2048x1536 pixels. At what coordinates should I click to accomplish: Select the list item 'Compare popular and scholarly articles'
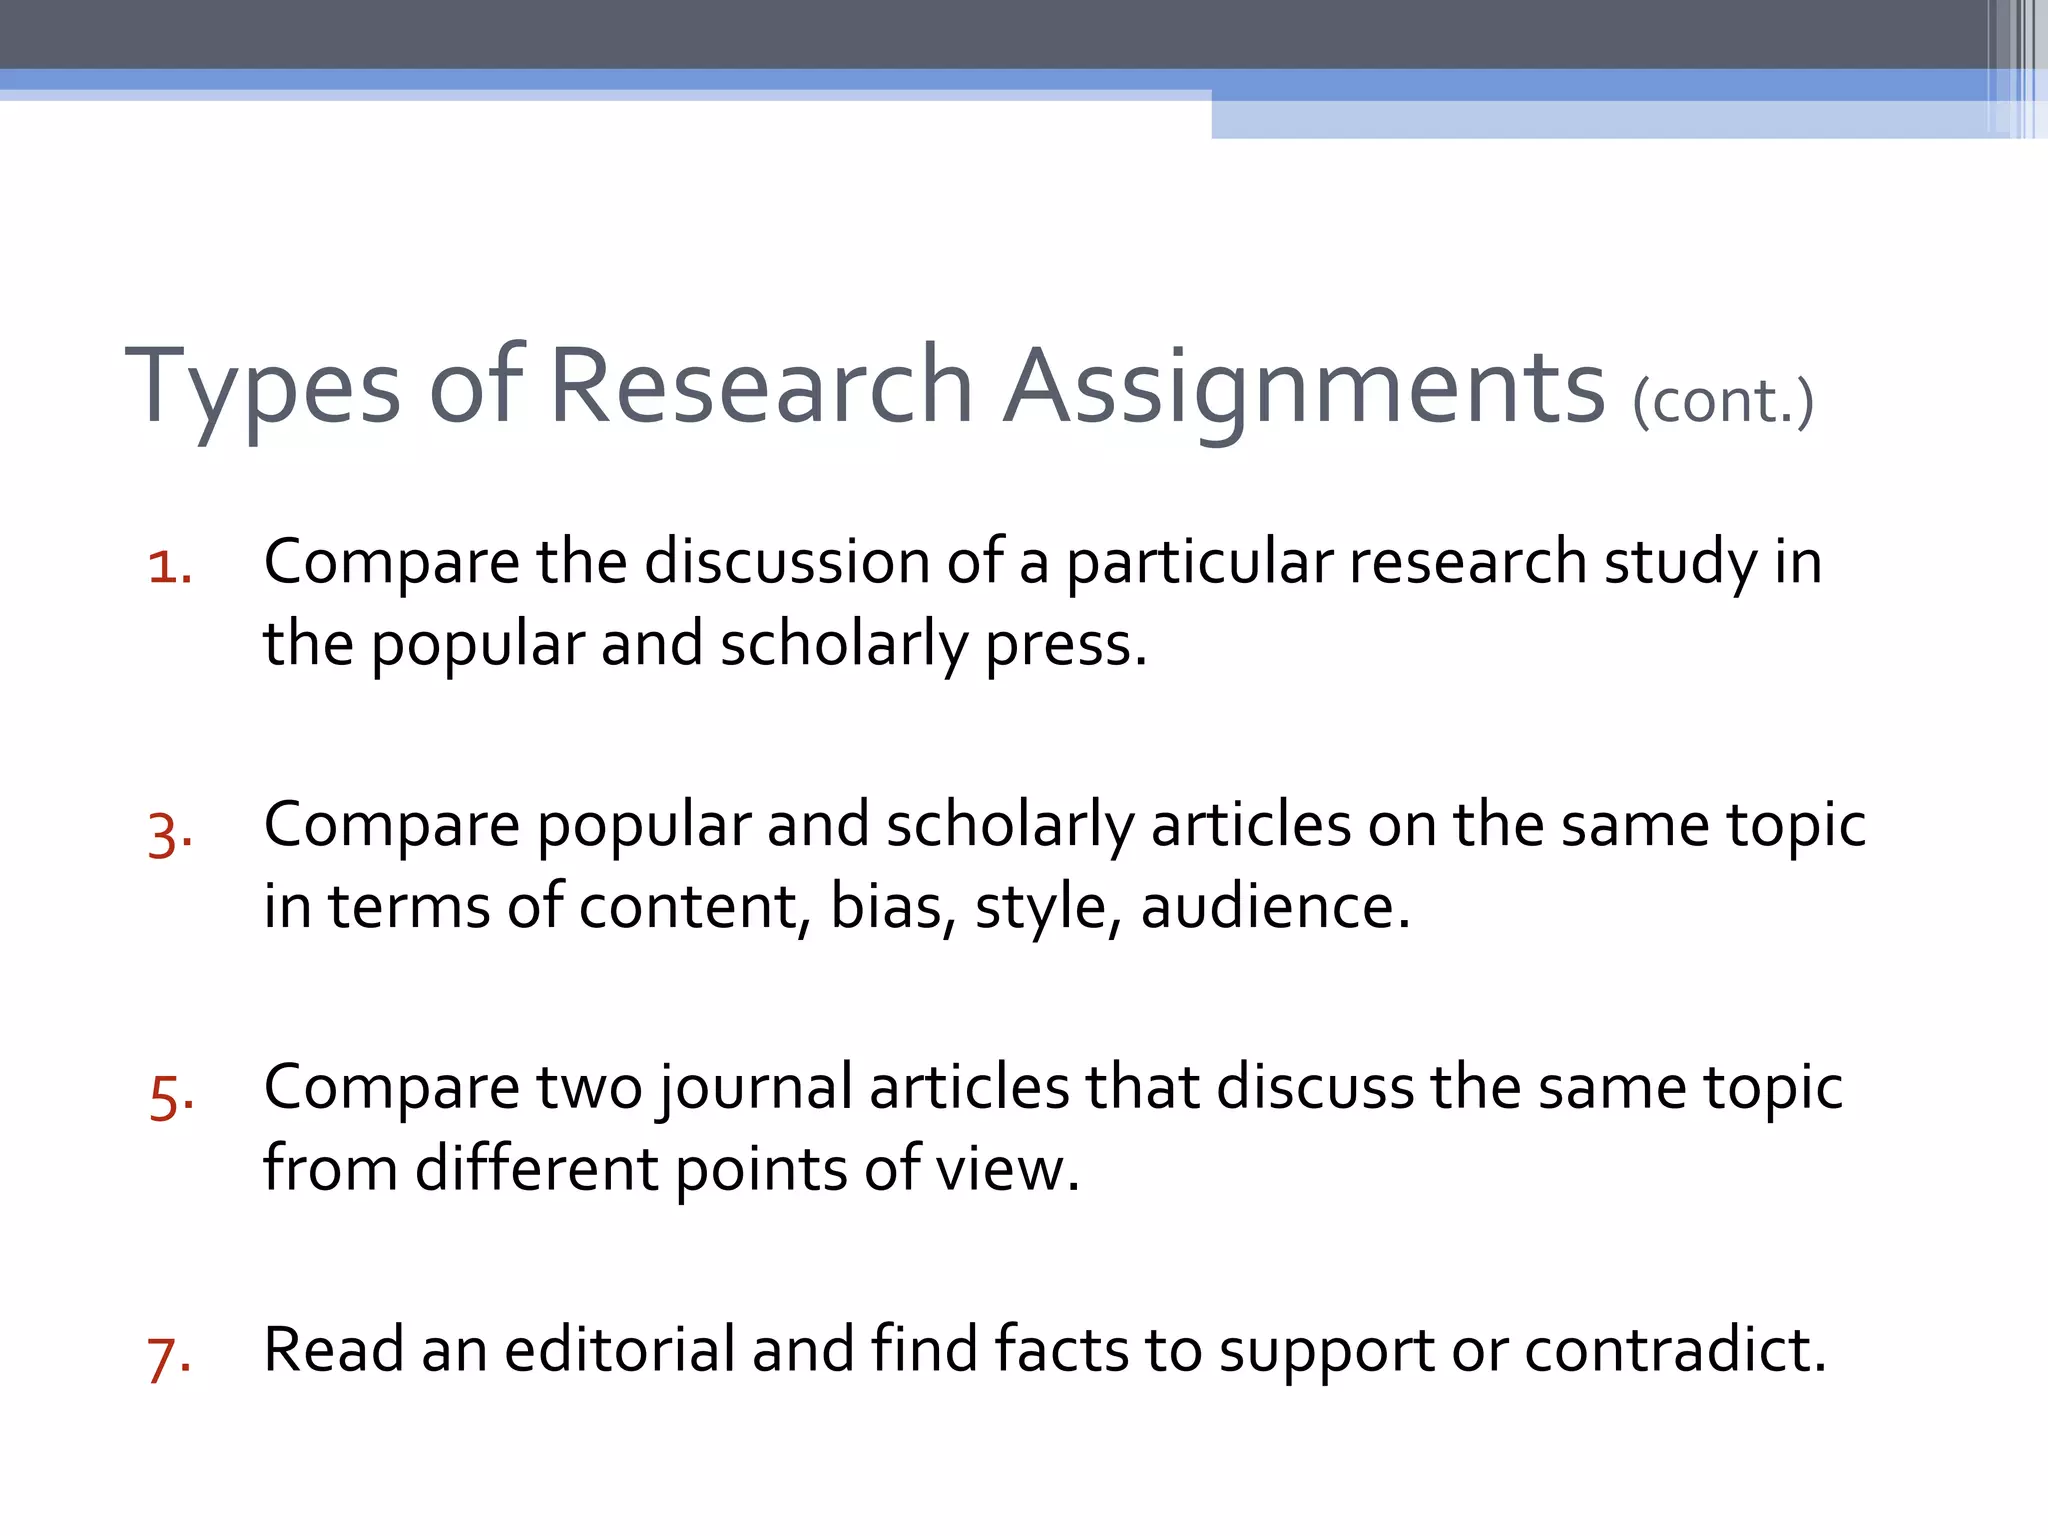click(1064, 865)
